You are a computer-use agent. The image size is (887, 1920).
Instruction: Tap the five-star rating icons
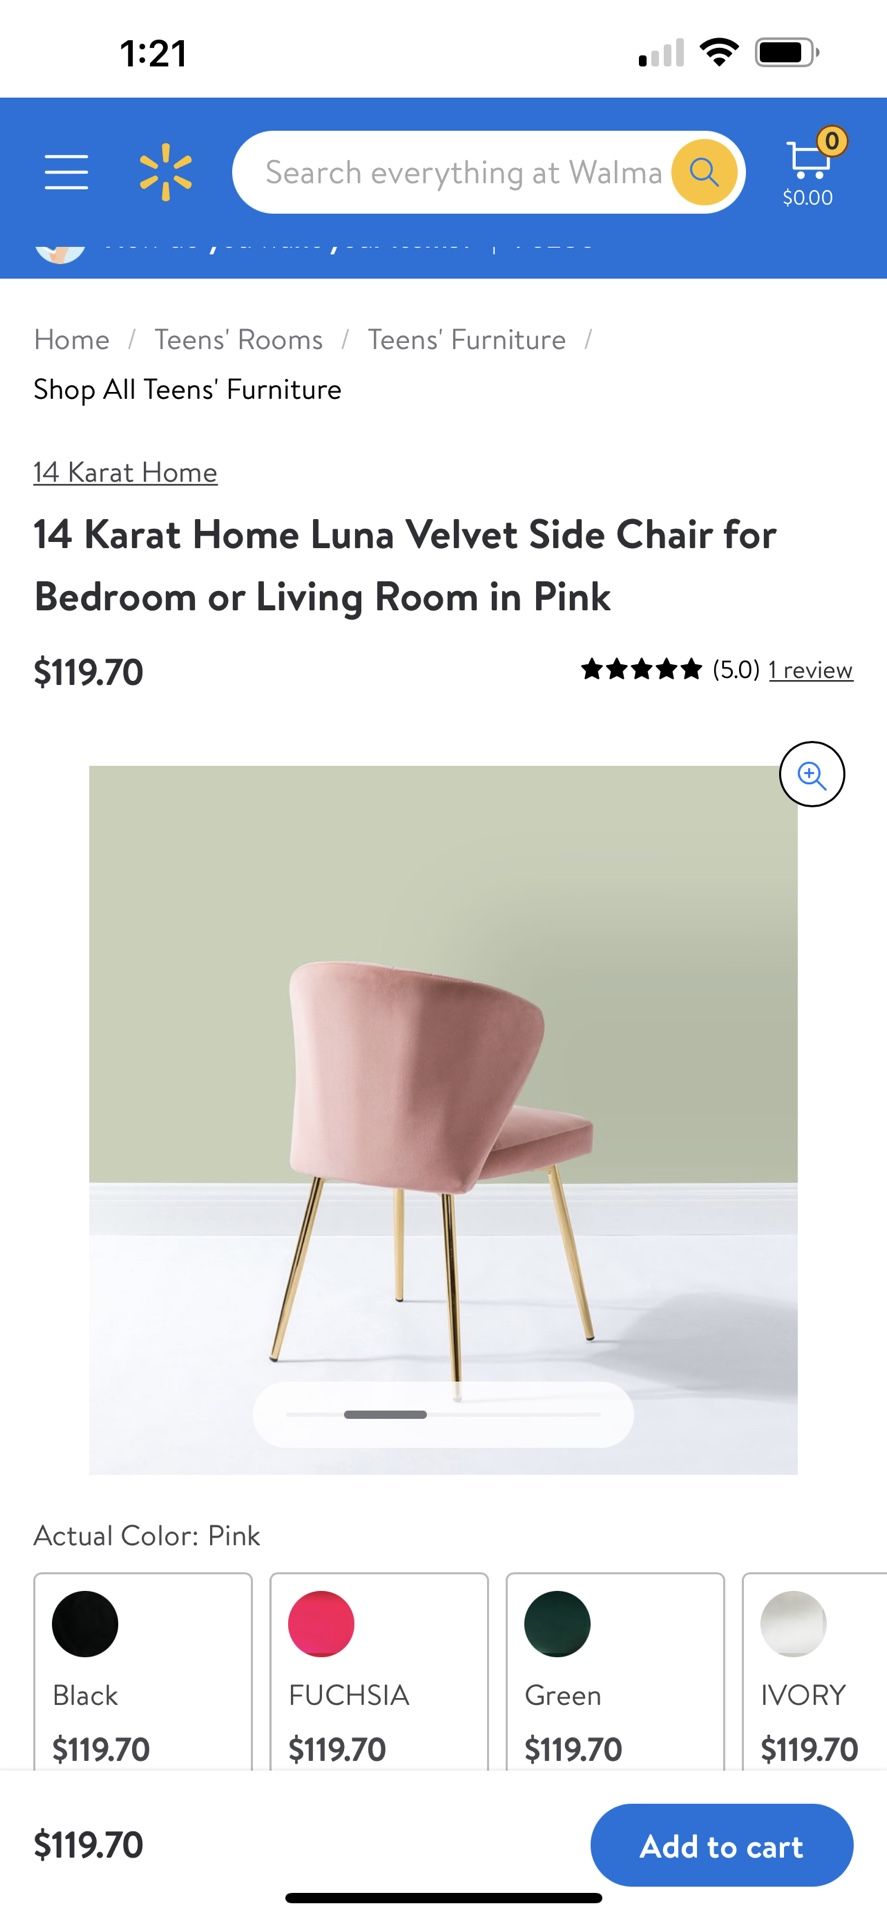pos(642,670)
